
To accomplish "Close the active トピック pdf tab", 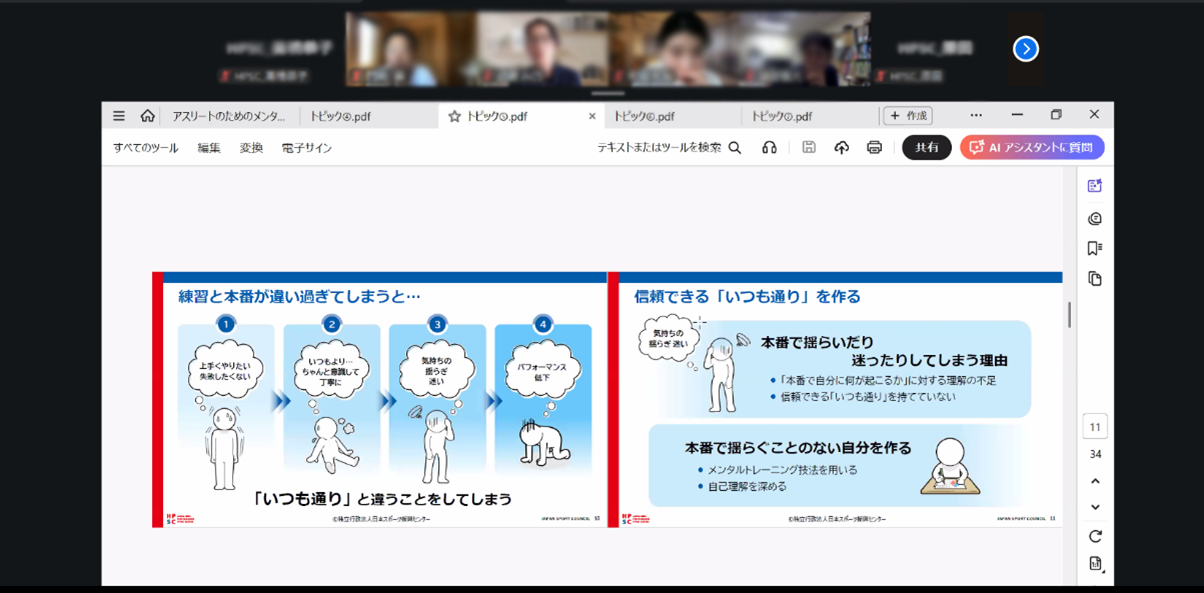I will pyautogui.click(x=592, y=117).
